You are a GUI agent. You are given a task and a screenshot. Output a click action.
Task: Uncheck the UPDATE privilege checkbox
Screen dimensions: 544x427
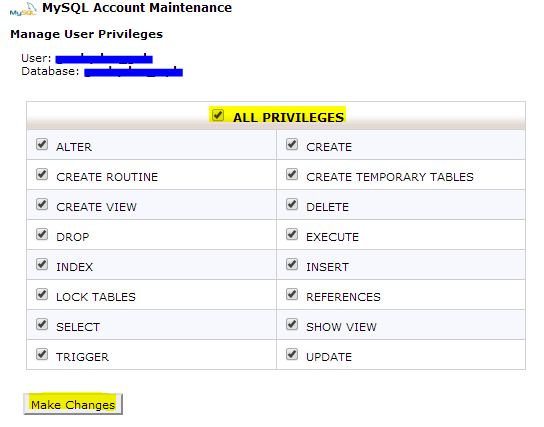point(292,354)
